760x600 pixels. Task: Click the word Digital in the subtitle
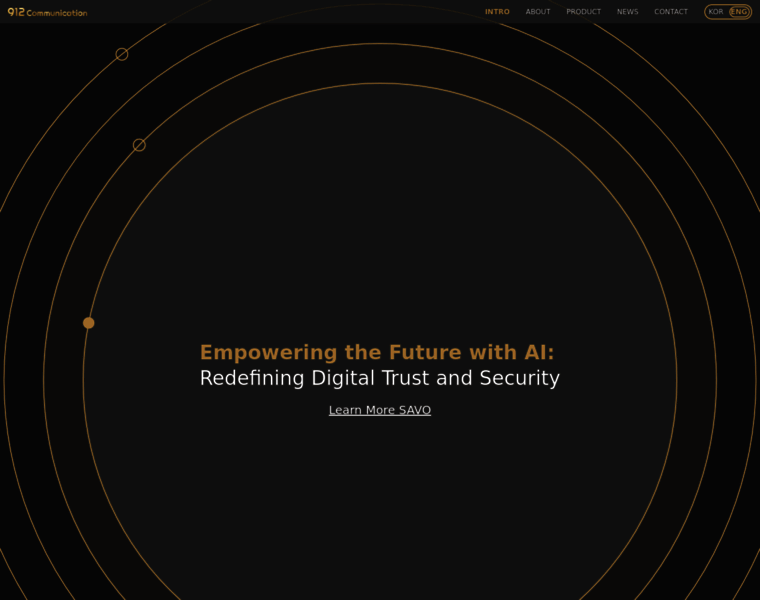click(x=337, y=378)
